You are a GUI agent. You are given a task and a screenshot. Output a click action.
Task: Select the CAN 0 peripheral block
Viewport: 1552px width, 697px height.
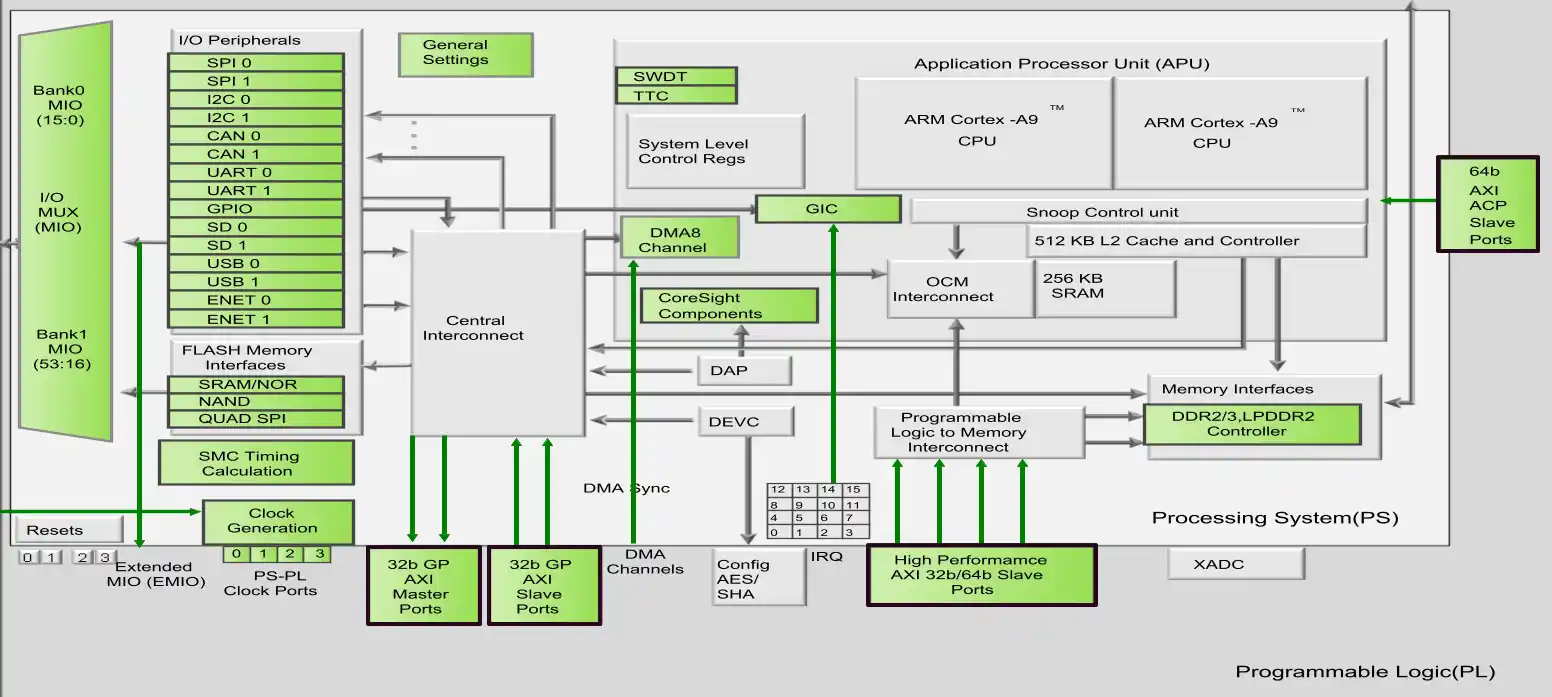[x=256, y=135]
